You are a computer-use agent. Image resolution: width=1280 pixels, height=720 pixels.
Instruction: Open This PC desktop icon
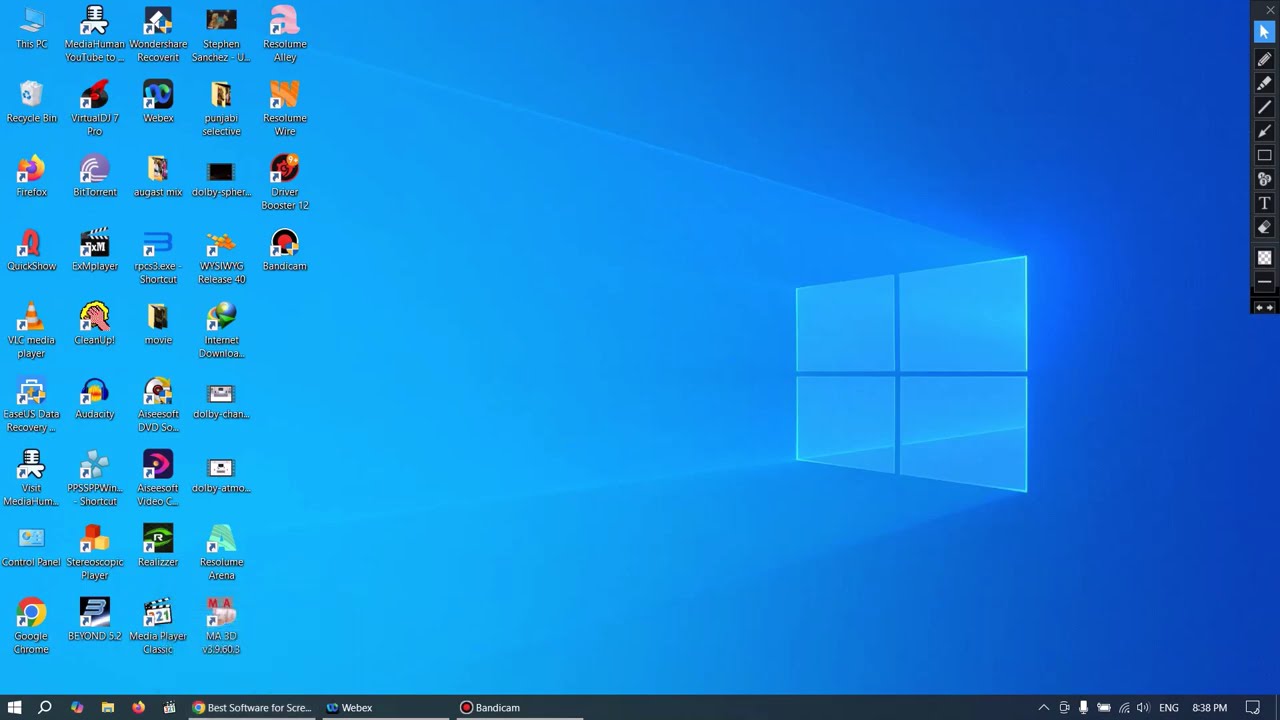click(31, 28)
